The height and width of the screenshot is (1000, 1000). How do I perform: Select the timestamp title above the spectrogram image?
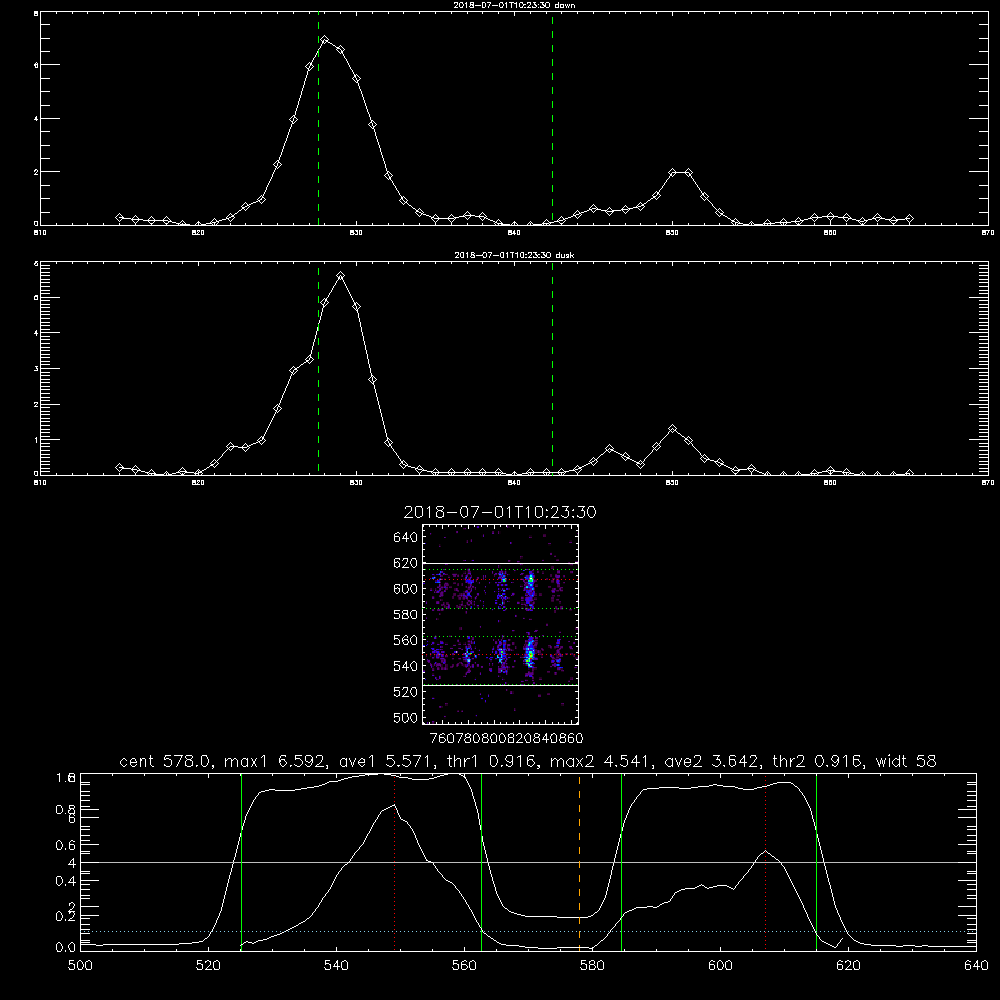(500, 513)
